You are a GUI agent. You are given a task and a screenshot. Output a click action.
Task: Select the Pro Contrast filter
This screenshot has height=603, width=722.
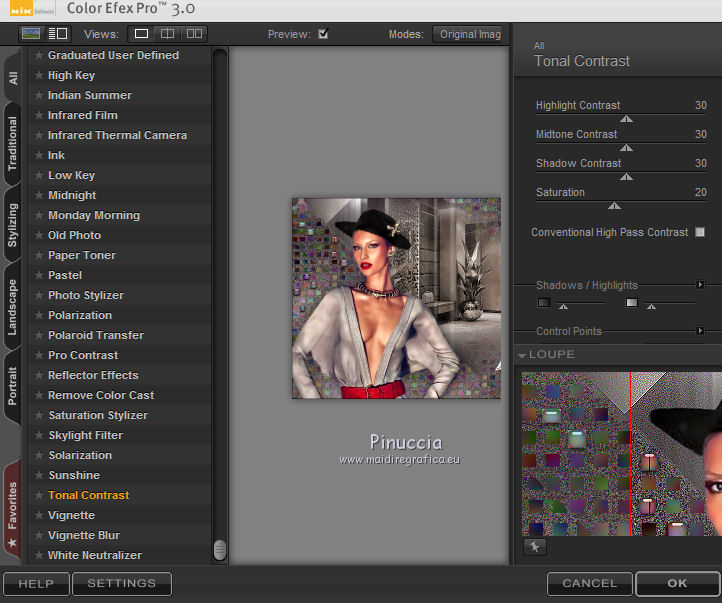click(x=83, y=355)
